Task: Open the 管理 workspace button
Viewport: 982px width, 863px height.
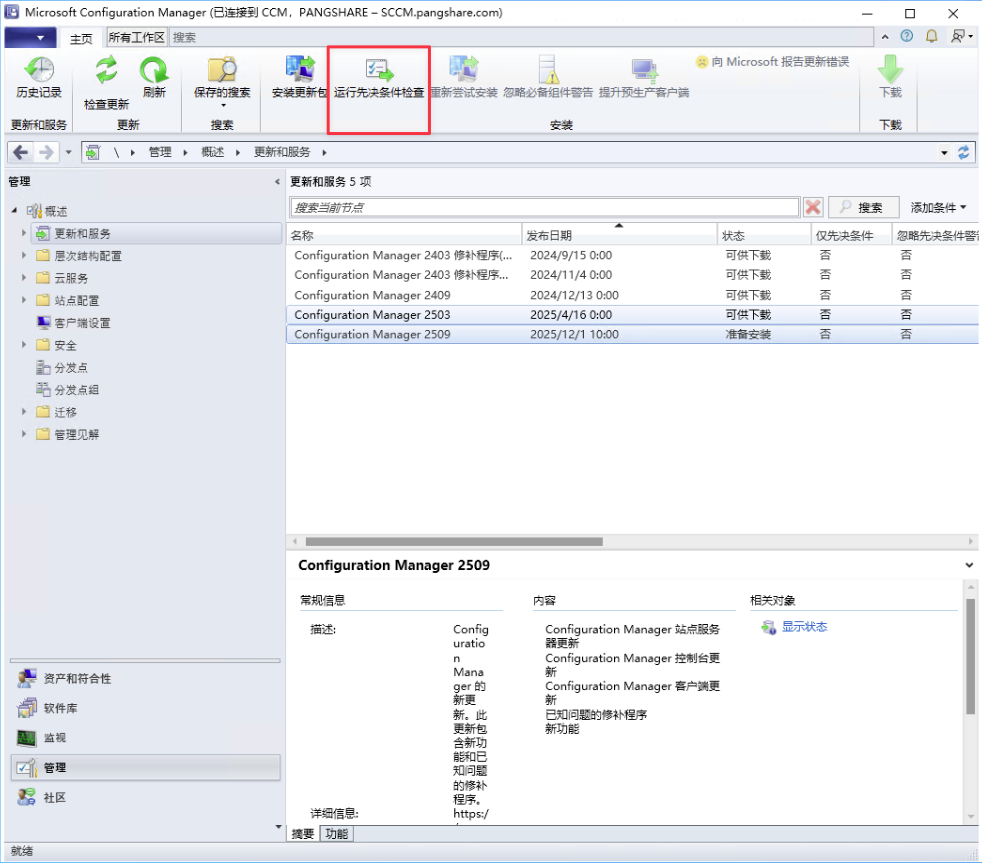Action: coord(145,768)
